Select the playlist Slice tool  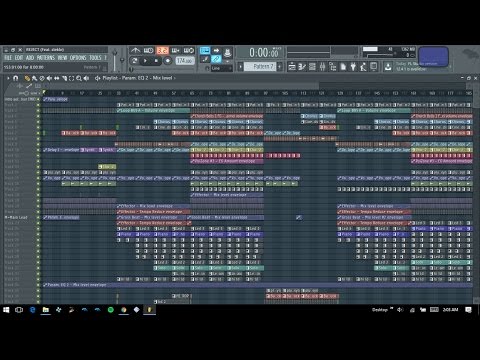(64, 78)
